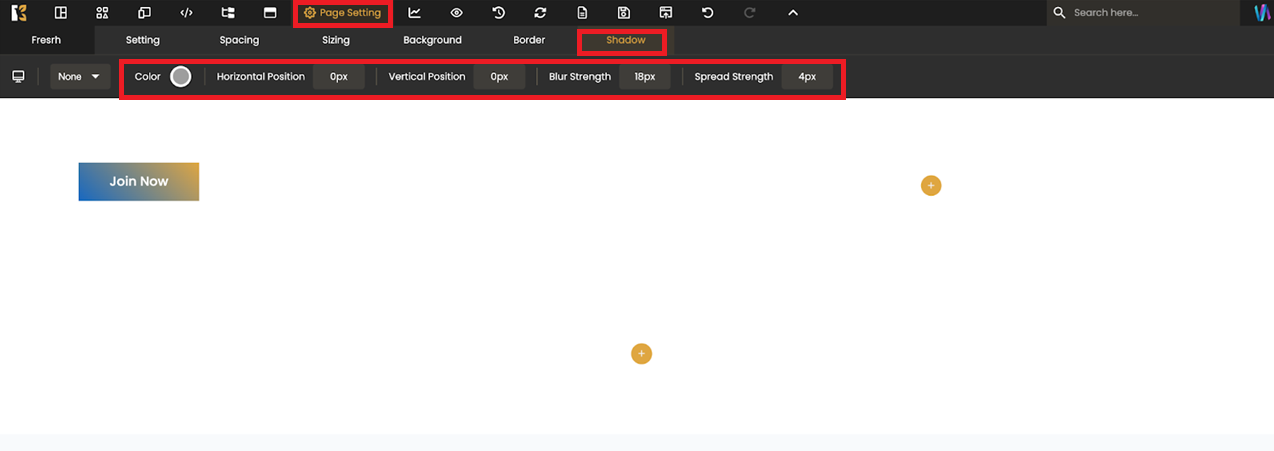The image size is (1274, 451).
Task: Open the layout grid icon
Action: click(x=61, y=13)
